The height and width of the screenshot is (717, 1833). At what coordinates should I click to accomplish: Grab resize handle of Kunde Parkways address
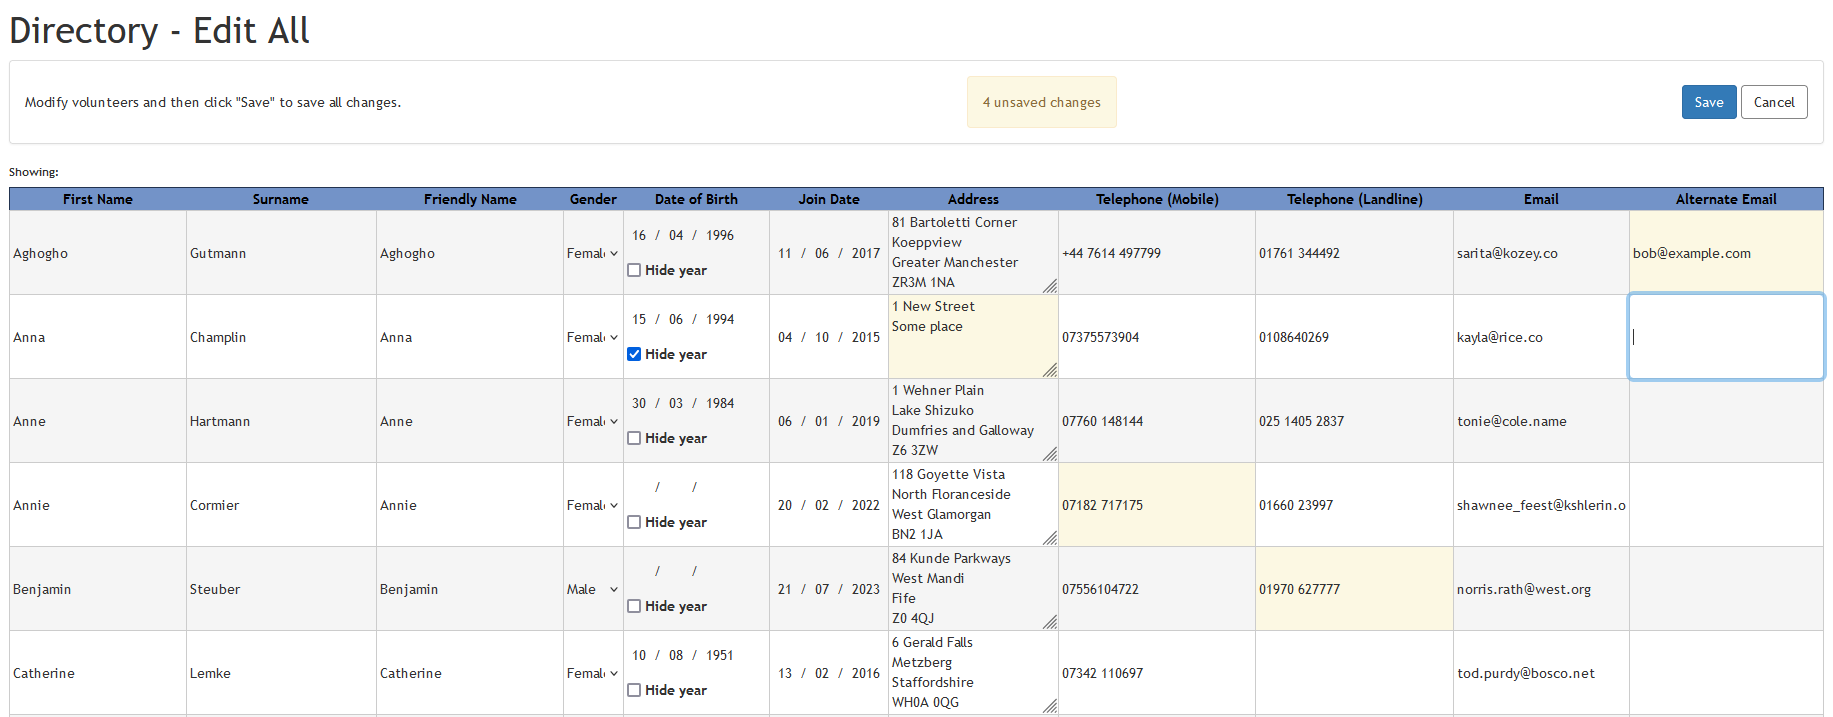coord(1050,622)
